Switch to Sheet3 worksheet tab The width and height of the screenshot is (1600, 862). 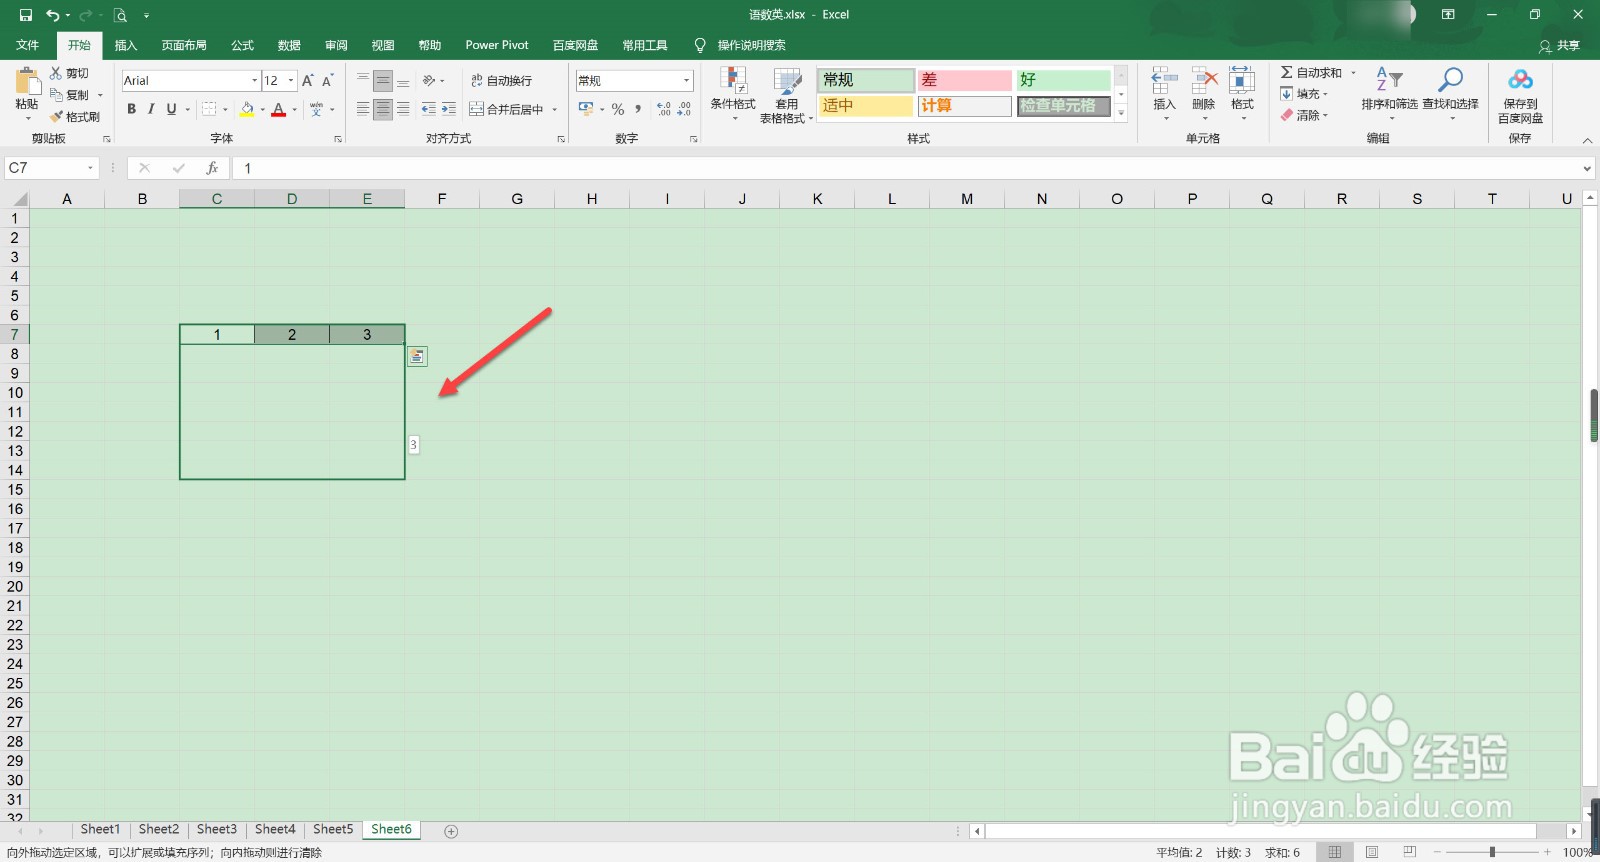tap(217, 829)
